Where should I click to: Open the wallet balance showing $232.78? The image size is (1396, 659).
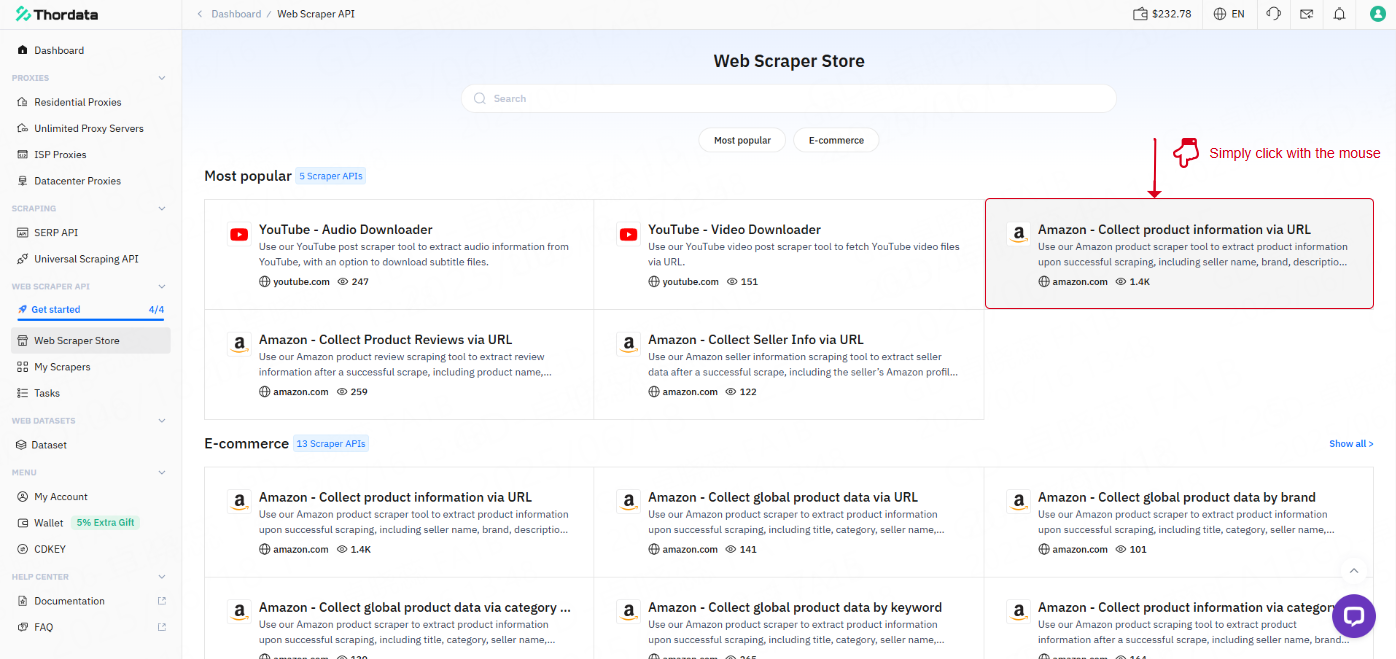click(x=1161, y=14)
